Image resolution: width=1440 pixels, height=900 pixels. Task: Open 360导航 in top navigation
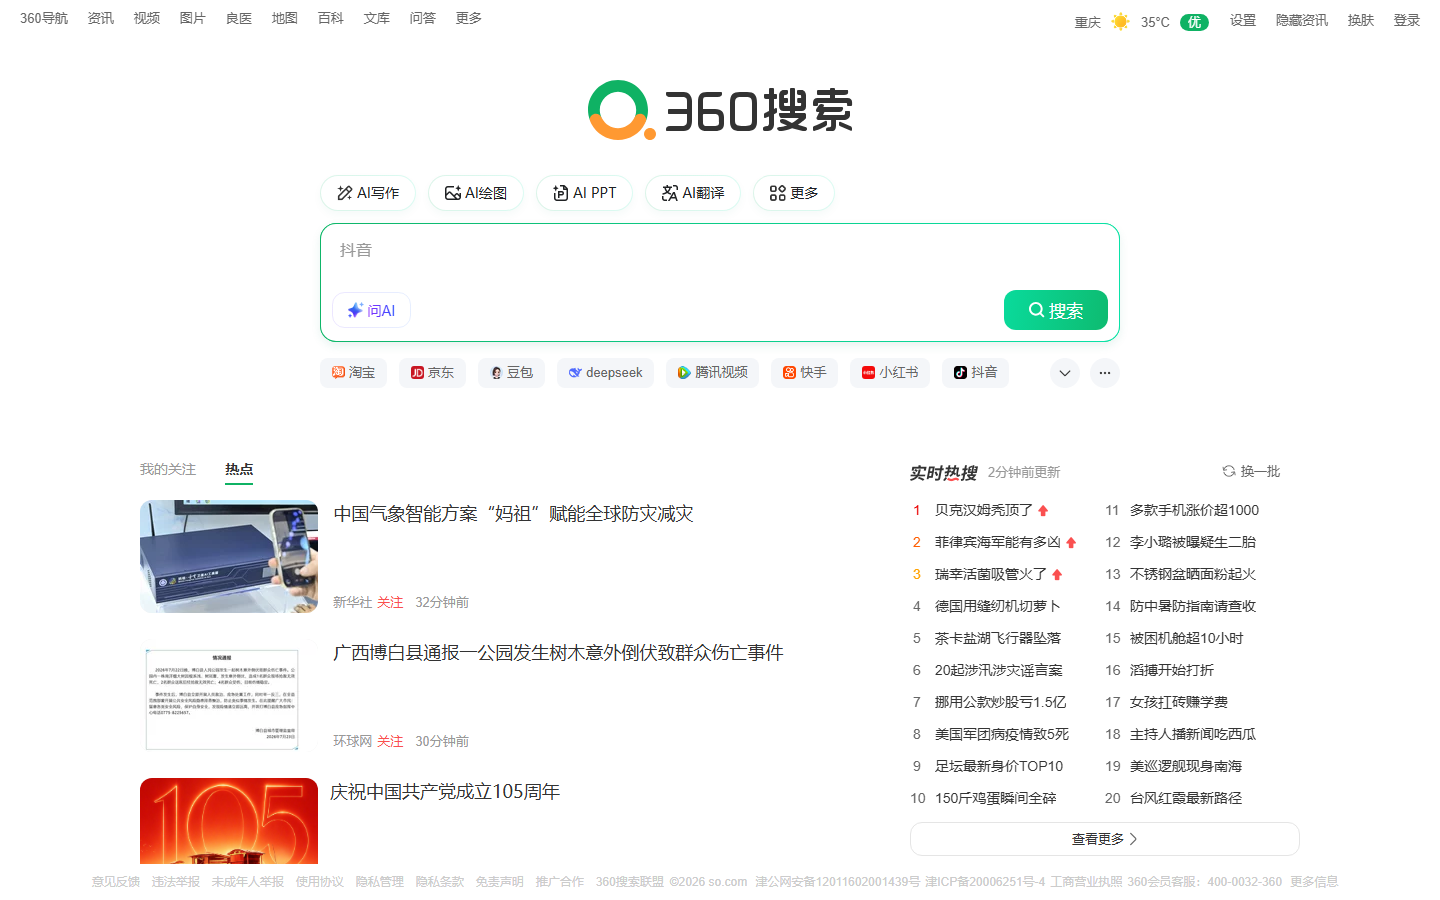44,18
